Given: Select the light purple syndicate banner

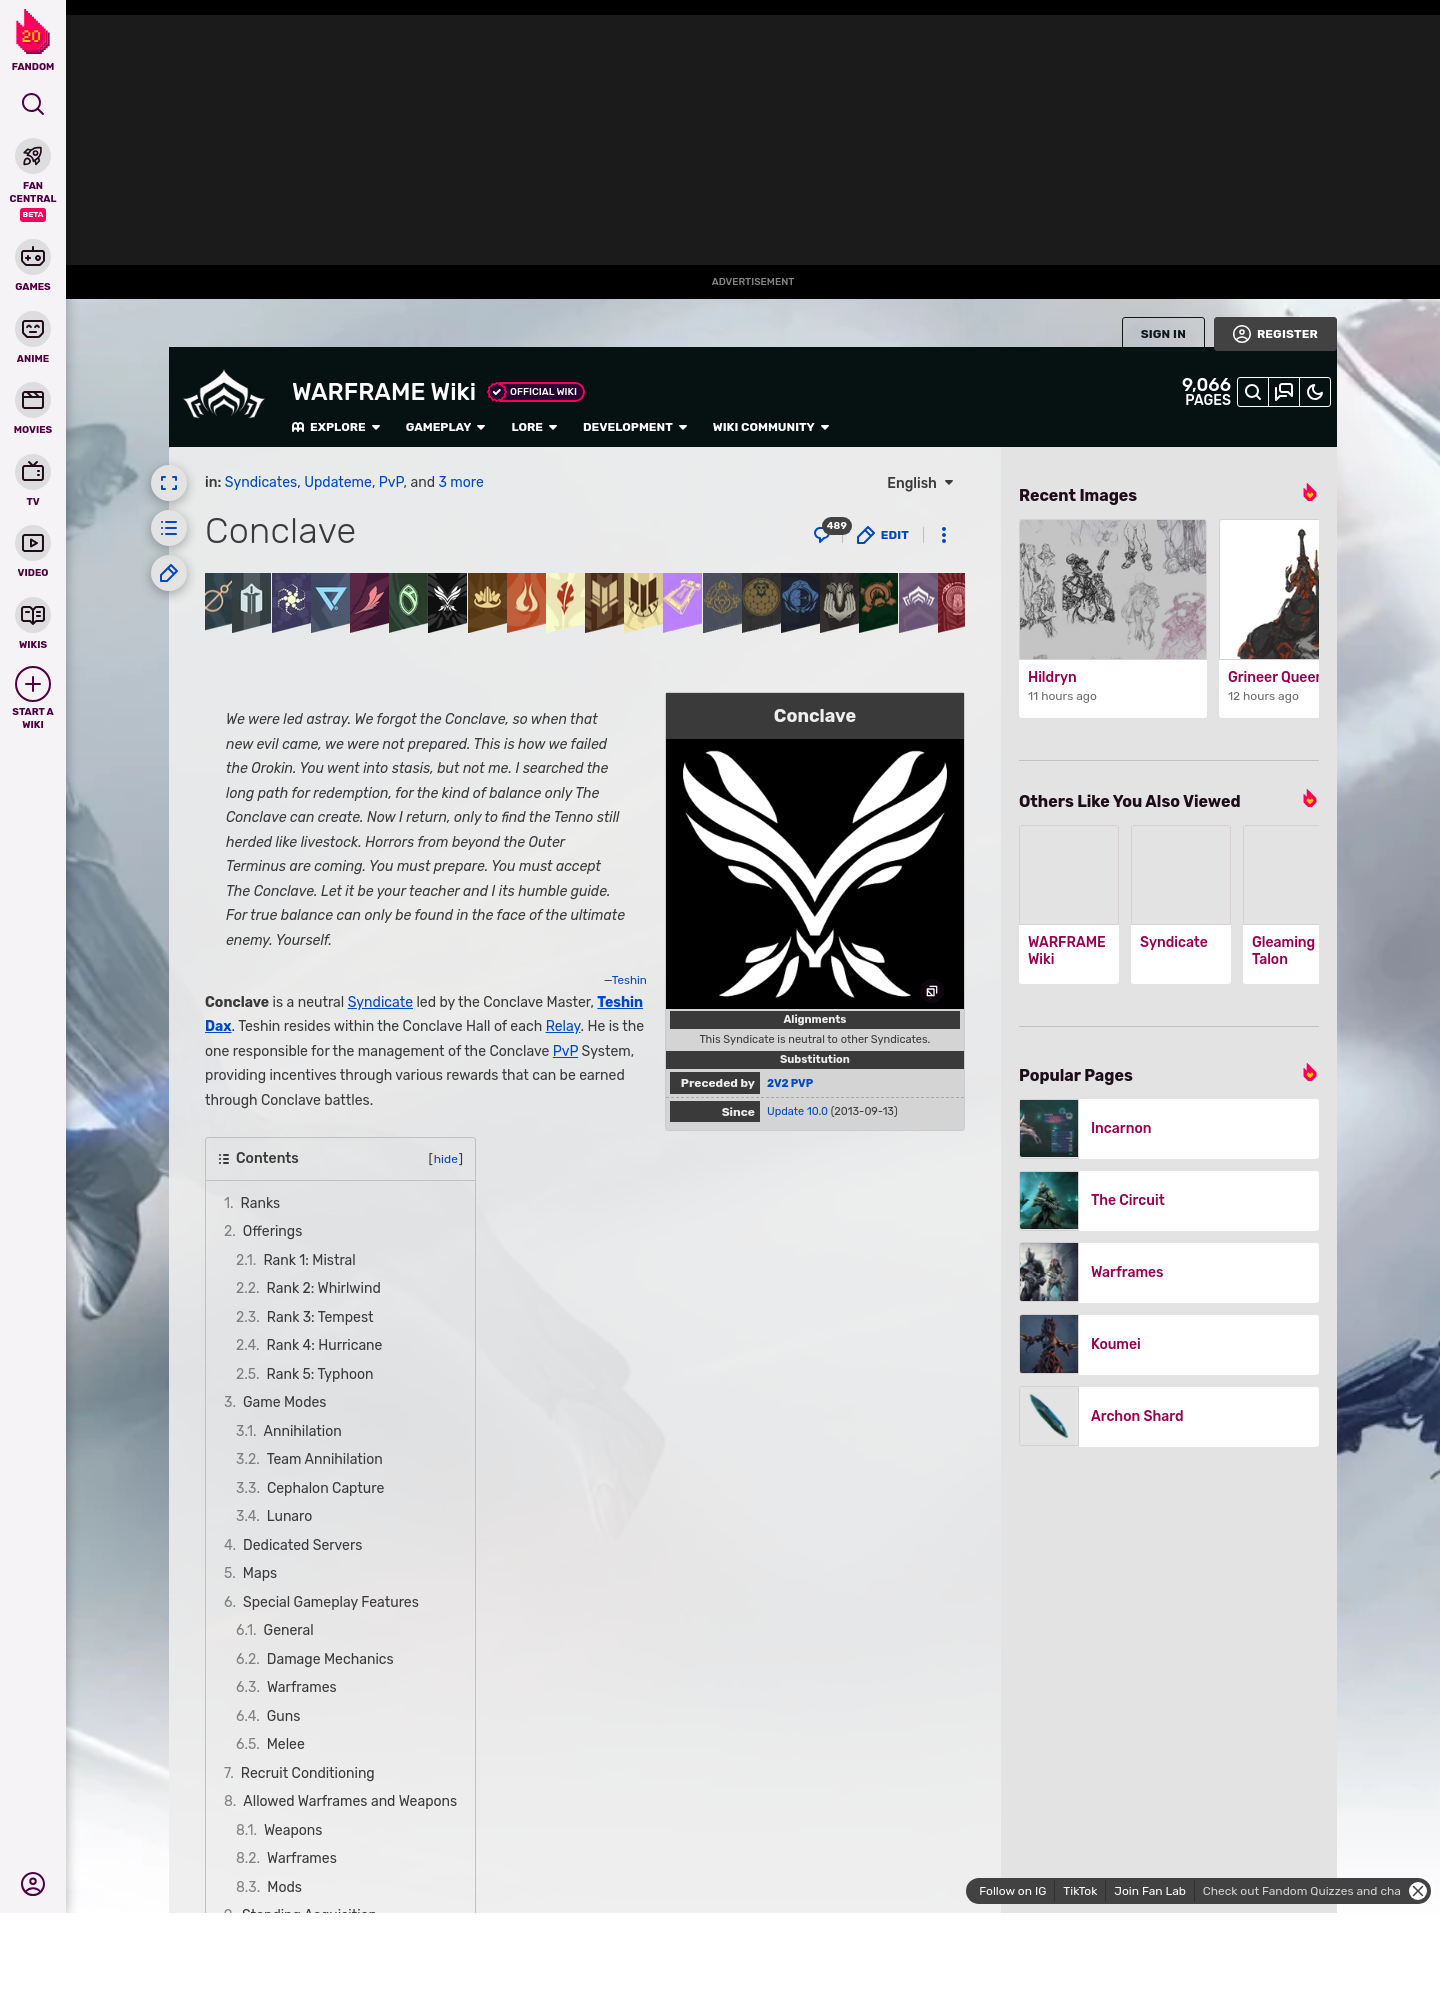Looking at the screenshot, I should point(683,602).
